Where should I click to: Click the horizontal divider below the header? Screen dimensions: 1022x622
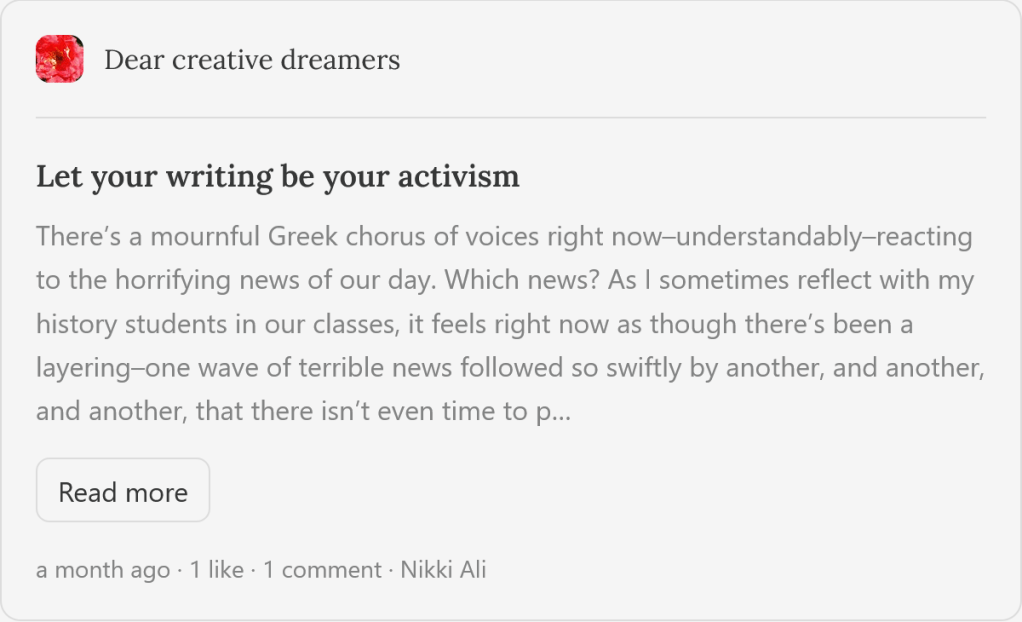point(510,118)
